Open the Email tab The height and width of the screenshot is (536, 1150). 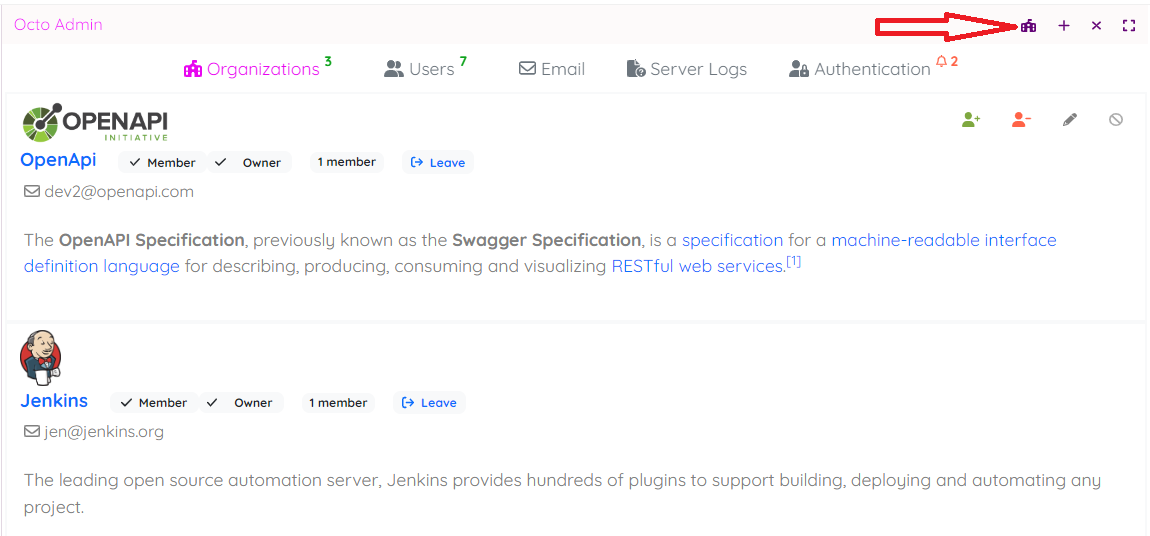[552, 69]
